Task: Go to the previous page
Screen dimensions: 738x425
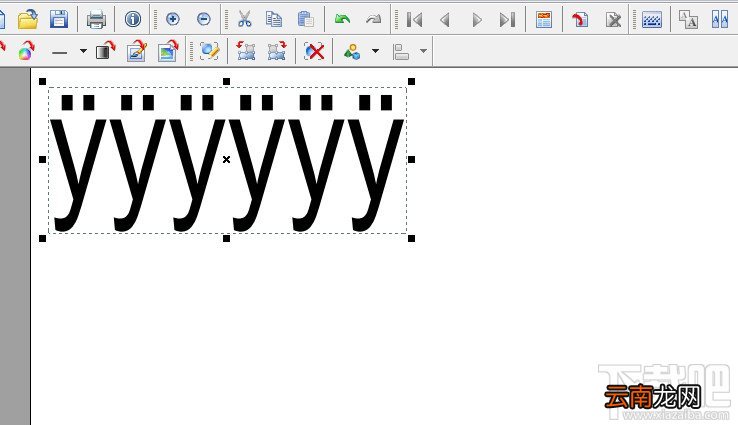Action: pyautogui.click(x=445, y=20)
